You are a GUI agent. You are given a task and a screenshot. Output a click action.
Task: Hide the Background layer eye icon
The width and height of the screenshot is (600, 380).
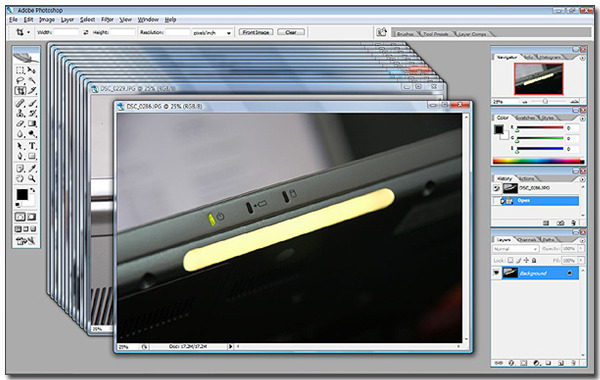[x=497, y=272]
